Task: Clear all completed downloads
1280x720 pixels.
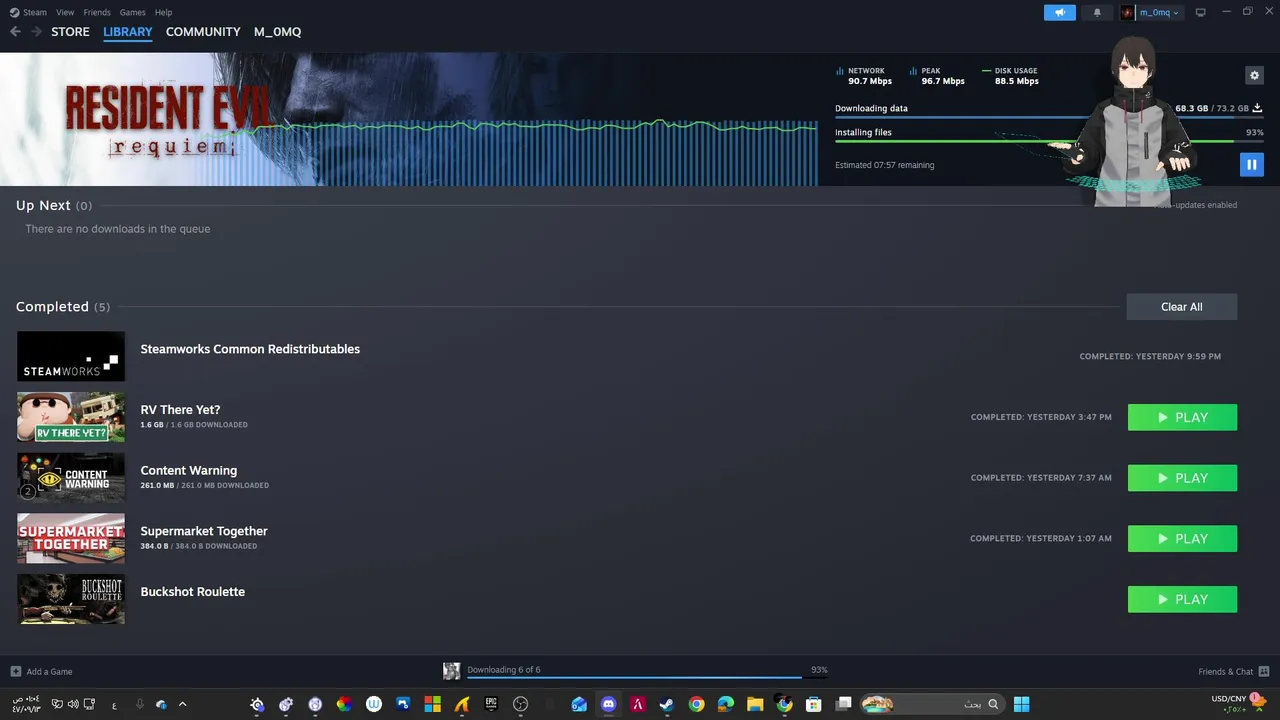Action: click(x=1182, y=307)
